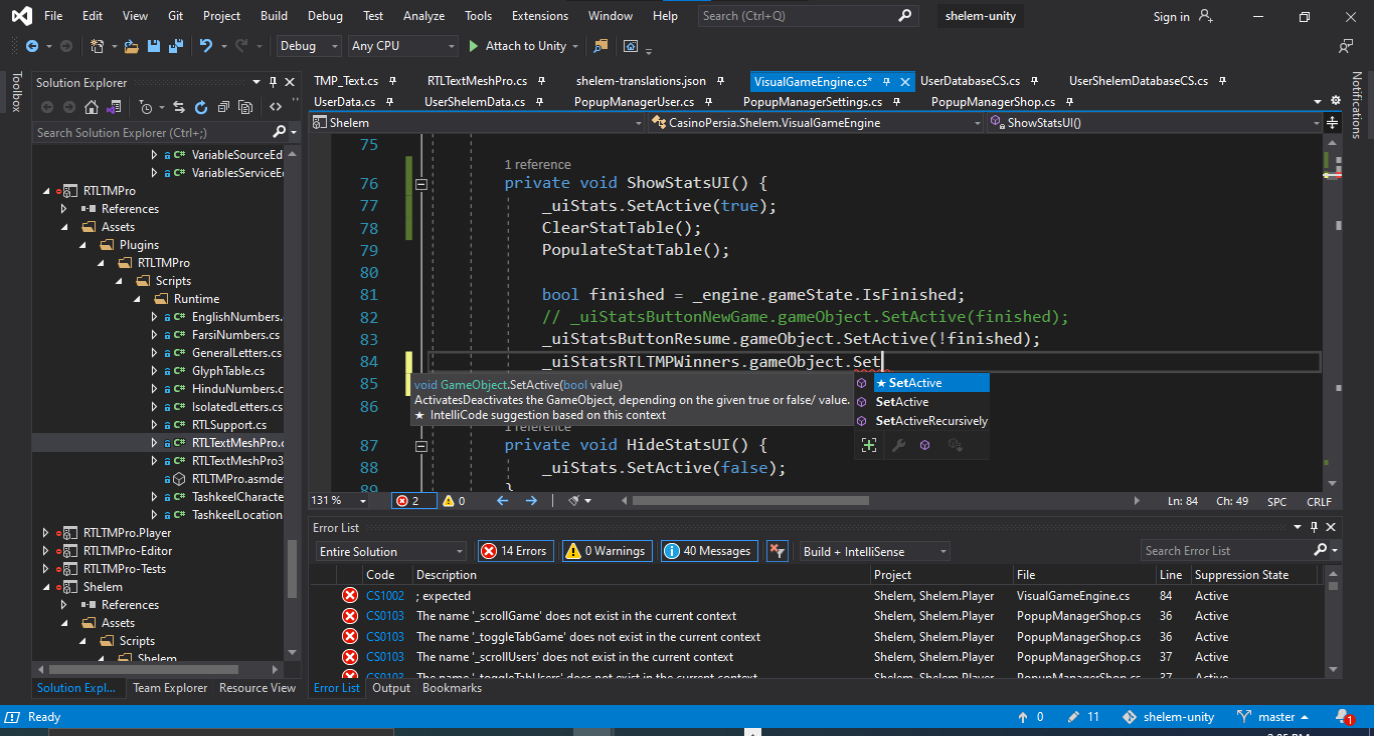Click the Attach to Unity play button

(x=471, y=45)
